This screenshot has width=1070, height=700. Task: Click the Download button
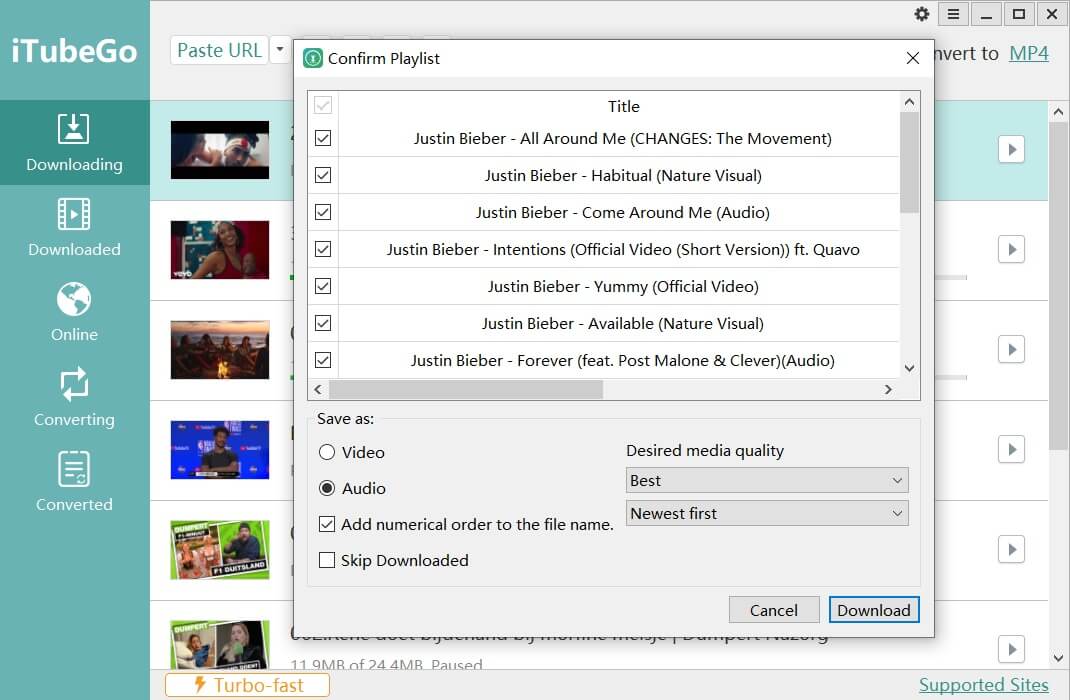pyautogui.click(x=874, y=610)
